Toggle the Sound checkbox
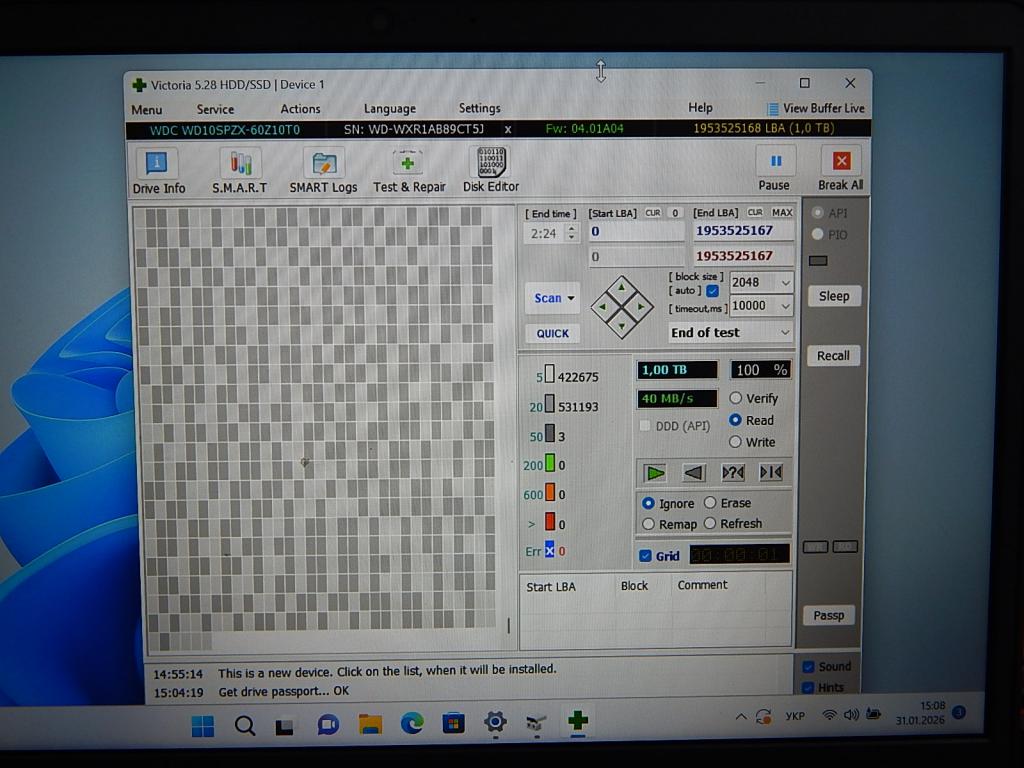Viewport: 1024px width, 768px height. (x=808, y=667)
